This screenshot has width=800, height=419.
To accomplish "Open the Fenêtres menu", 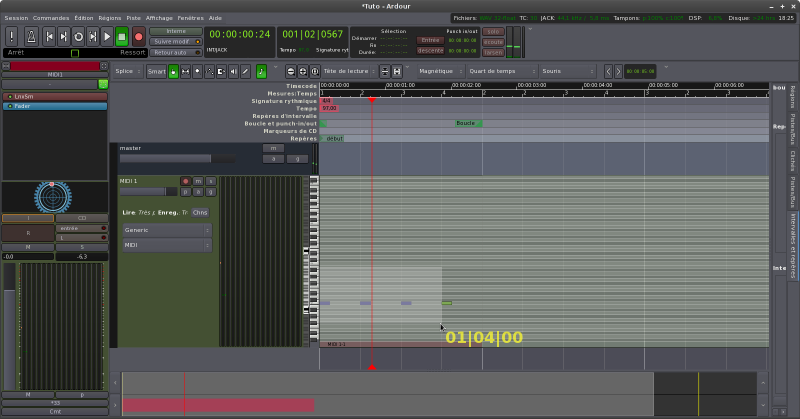I will point(190,18).
